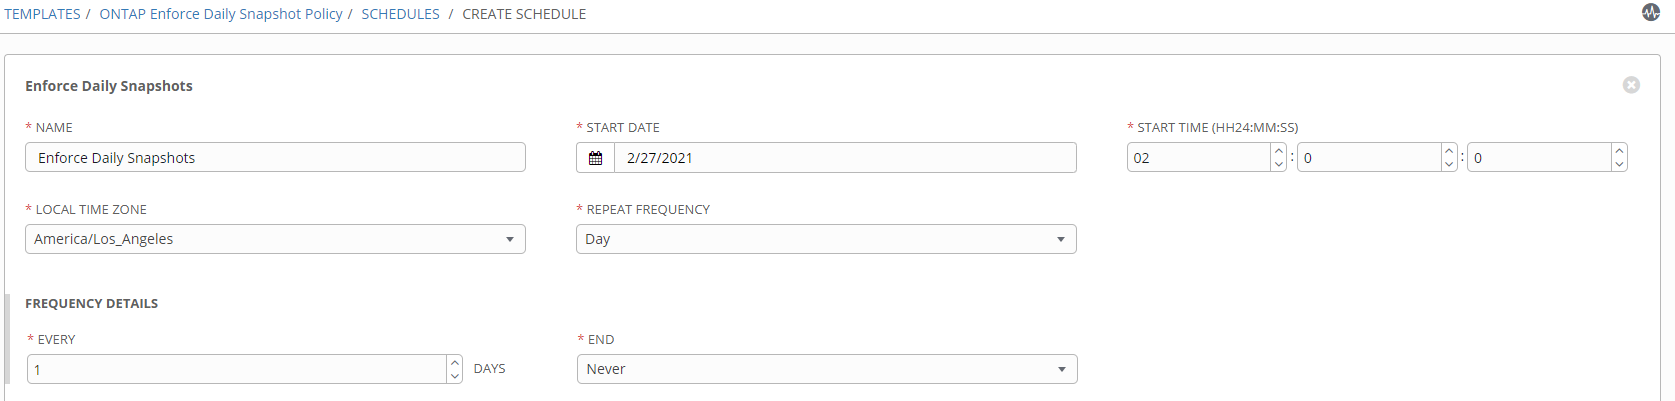Click the schedule Name input field
Viewport: 1675px width, 401px height.
point(275,158)
